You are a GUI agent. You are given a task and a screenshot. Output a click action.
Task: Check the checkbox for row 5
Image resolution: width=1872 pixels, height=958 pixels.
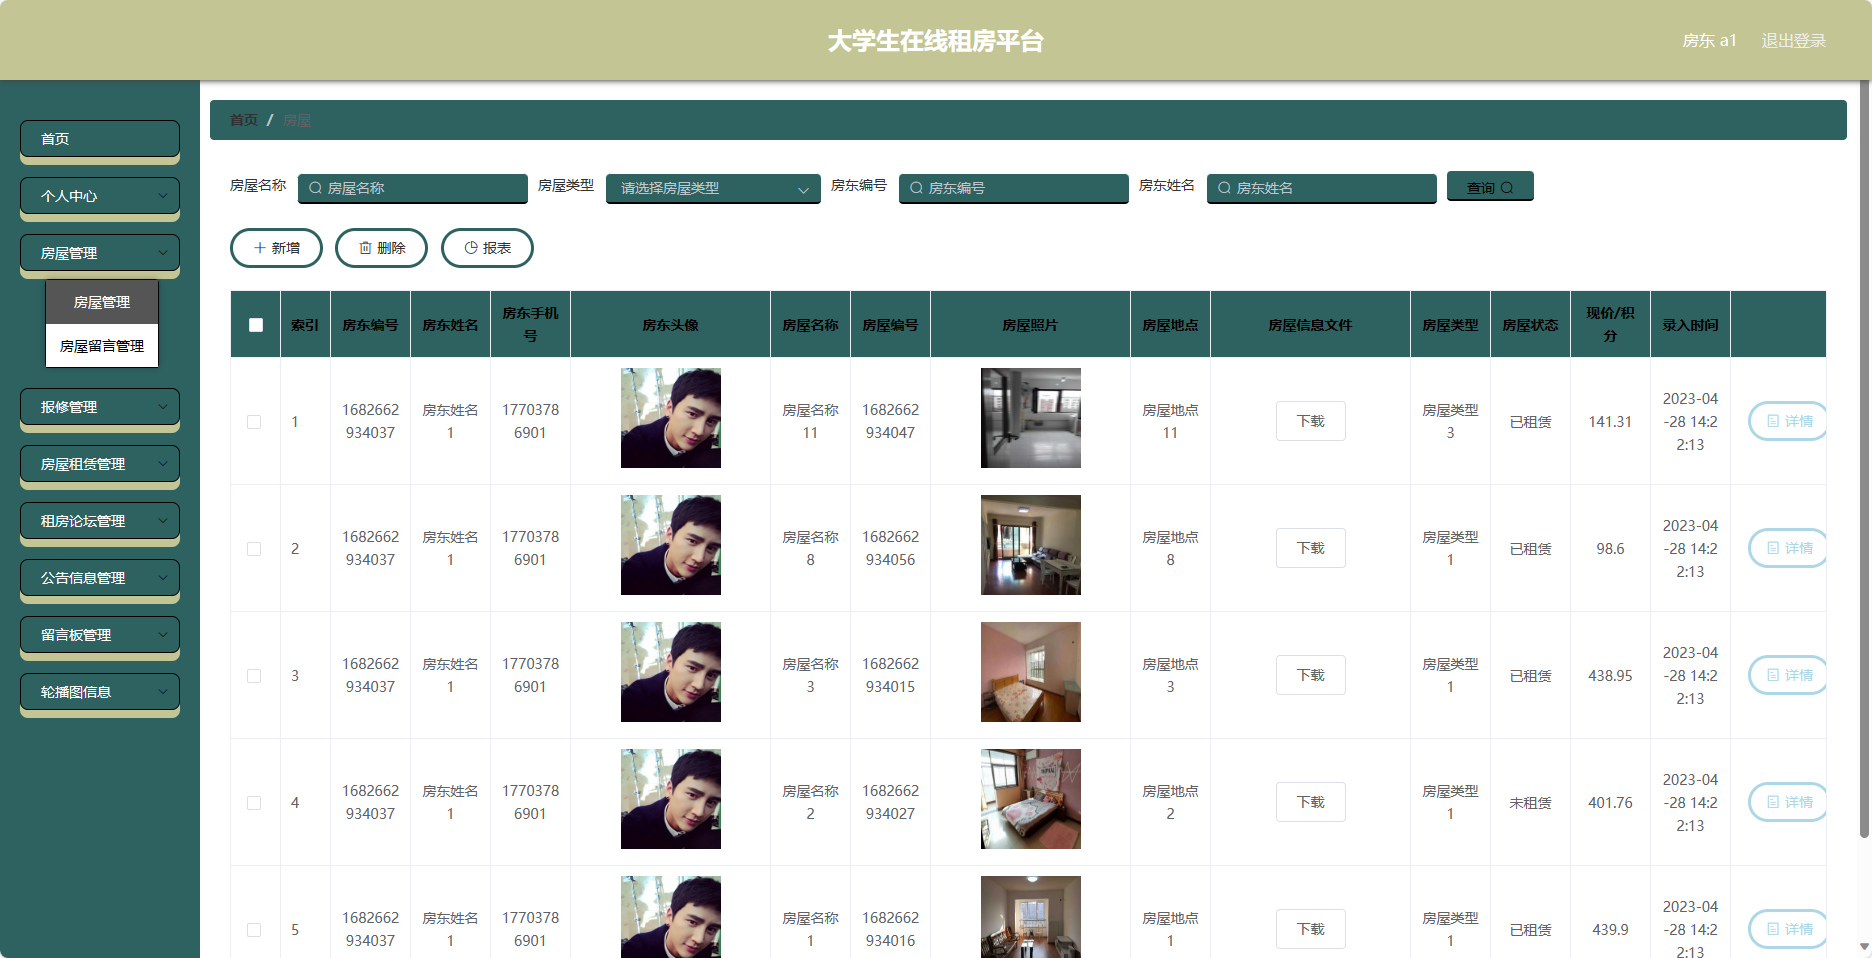click(254, 930)
